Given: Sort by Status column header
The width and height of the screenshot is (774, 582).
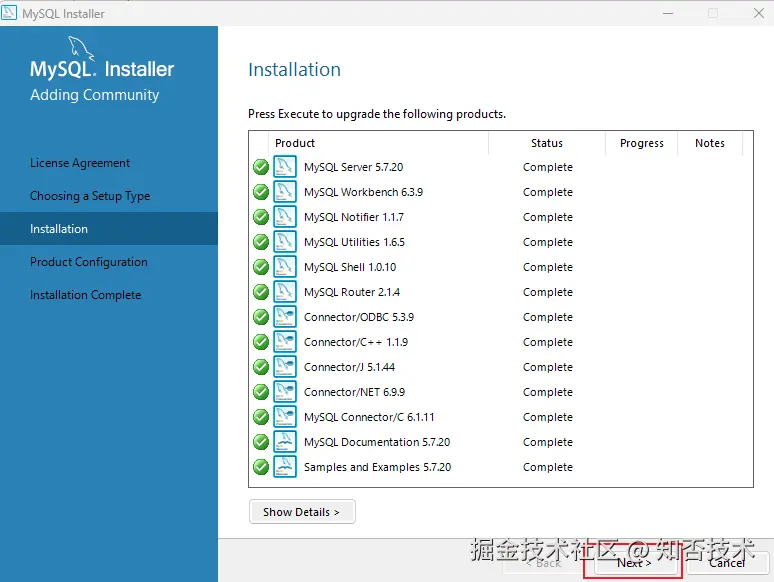Looking at the screenshot, I should [546, 143].
